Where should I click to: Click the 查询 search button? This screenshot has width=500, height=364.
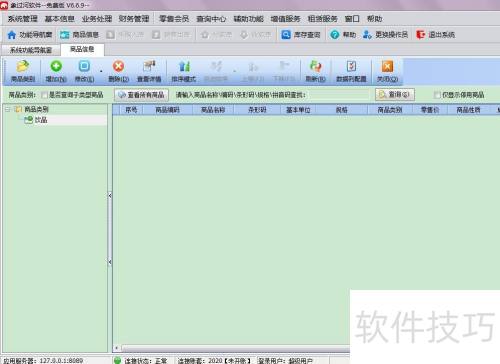[x=395, y=95]
